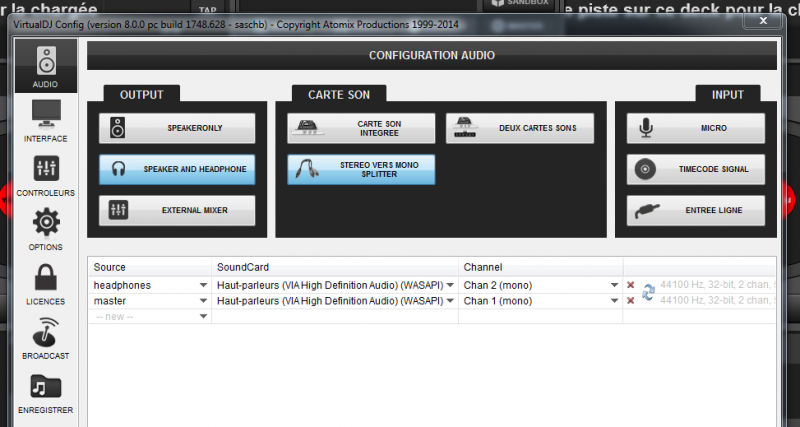Image resolution: width=800 pixels, height=427 pixels.
Task: Choose Carte Son Integree option
Action: [361, 128]
